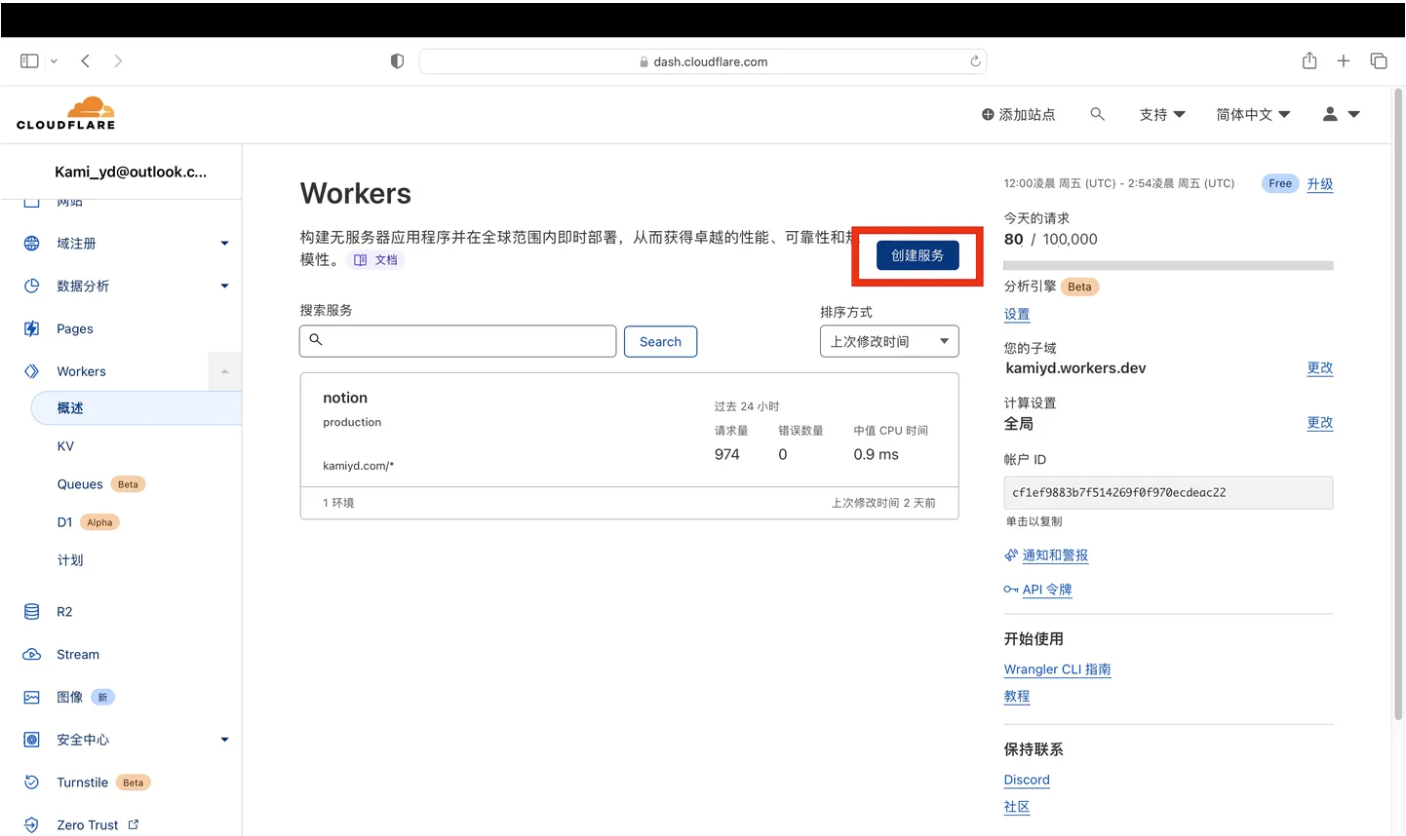This screenshot has width=1406, height=836.
Task: Select KV in Workers submenu
Action: (66, 446)
